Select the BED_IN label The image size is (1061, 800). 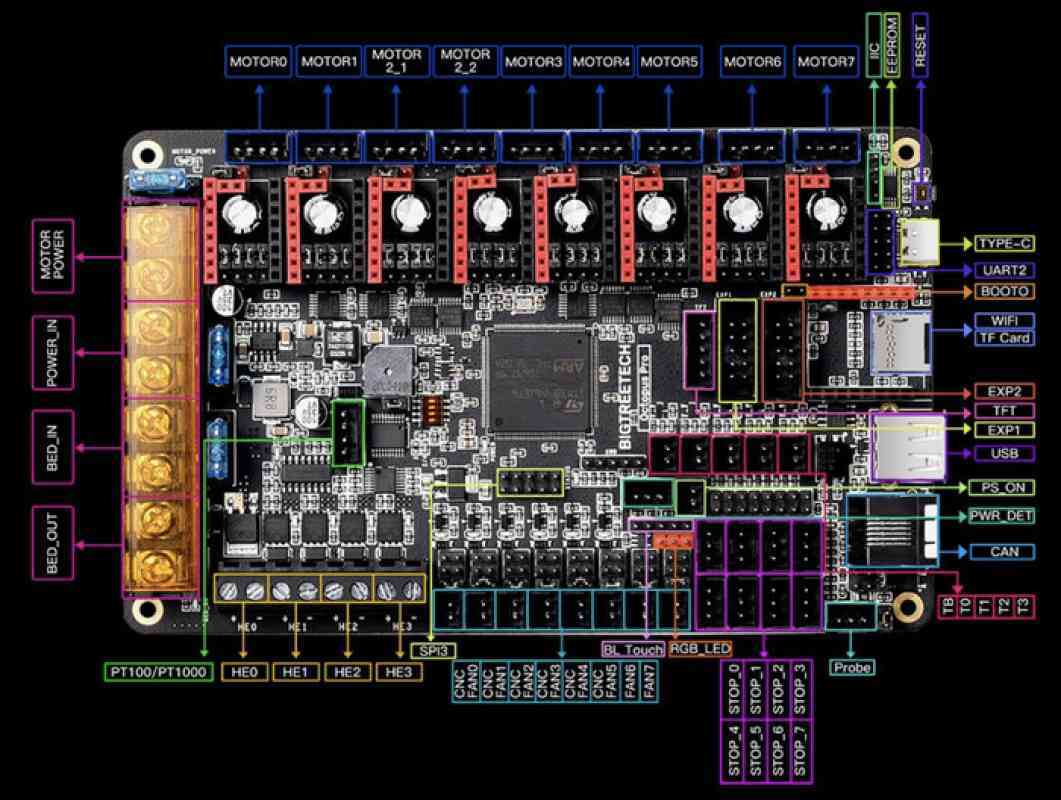(53, 447)
